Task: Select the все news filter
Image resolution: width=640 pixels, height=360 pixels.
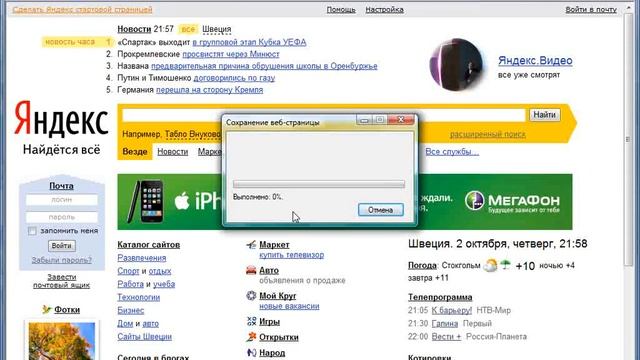Action: coord(188,29)
